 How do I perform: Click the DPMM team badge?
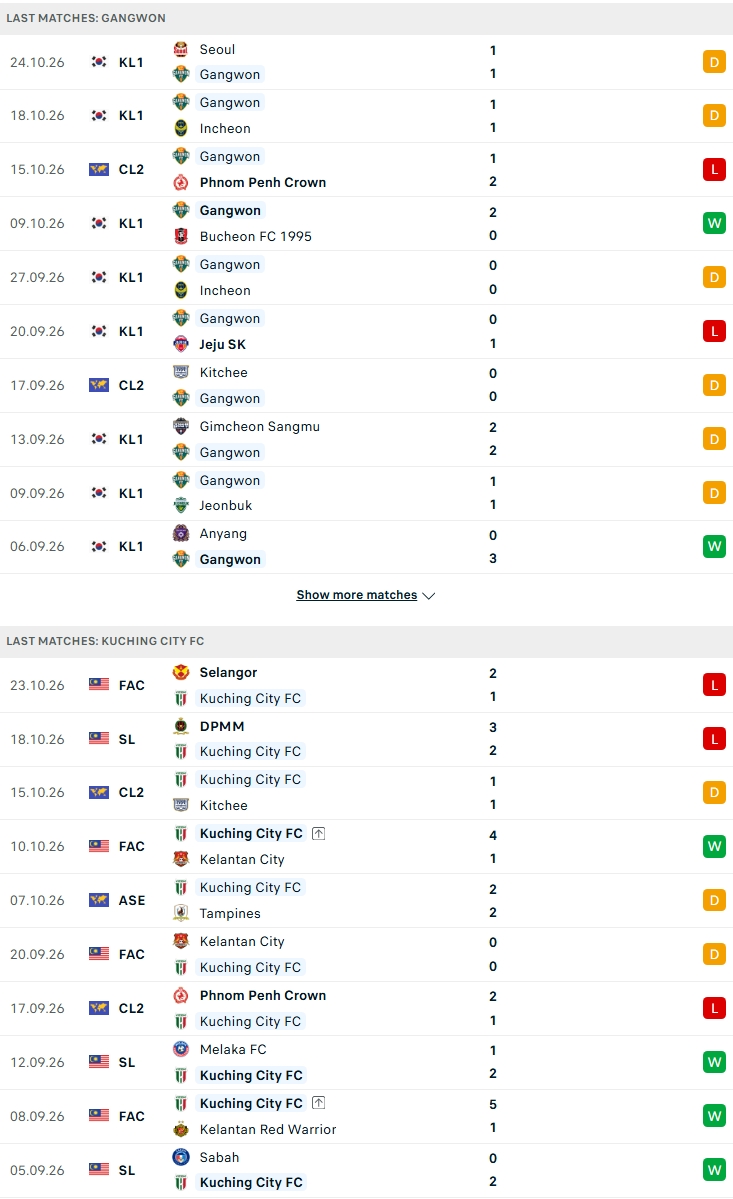(181, 726)
